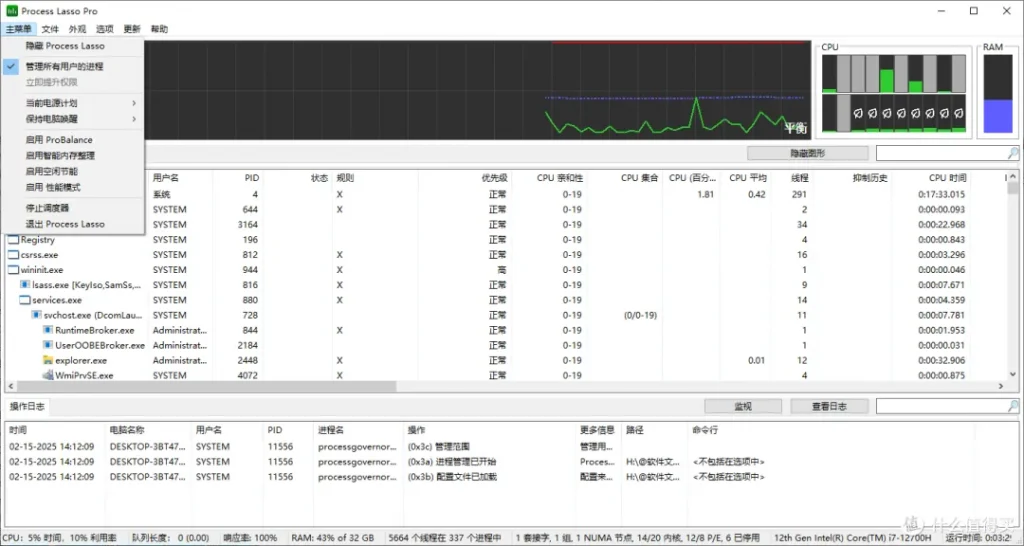Switch to the 操作日志 tab
Image resolution: width=1024 pixels, height=546 pixels.
click(x=27, y=406)
